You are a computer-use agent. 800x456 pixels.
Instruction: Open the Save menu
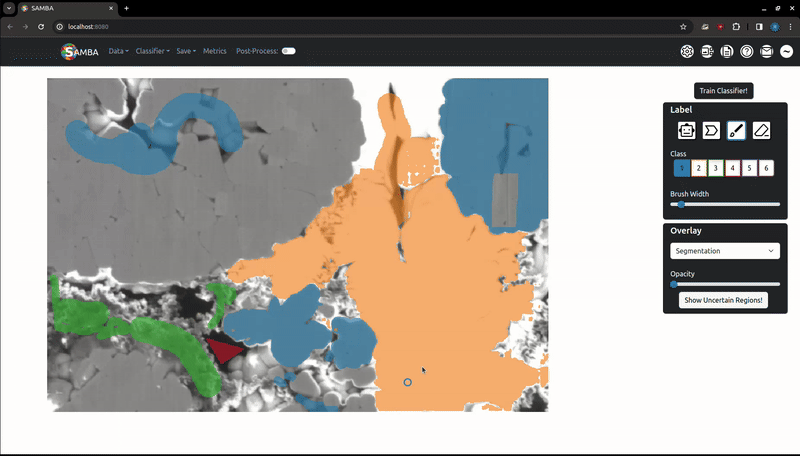[187, 51]
